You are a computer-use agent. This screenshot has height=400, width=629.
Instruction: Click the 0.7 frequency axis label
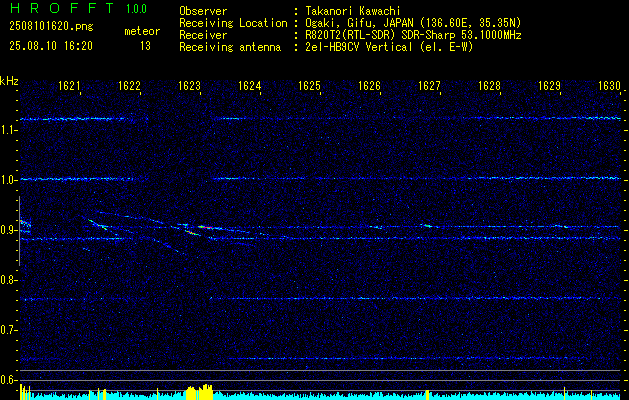[x=8, y=330]
